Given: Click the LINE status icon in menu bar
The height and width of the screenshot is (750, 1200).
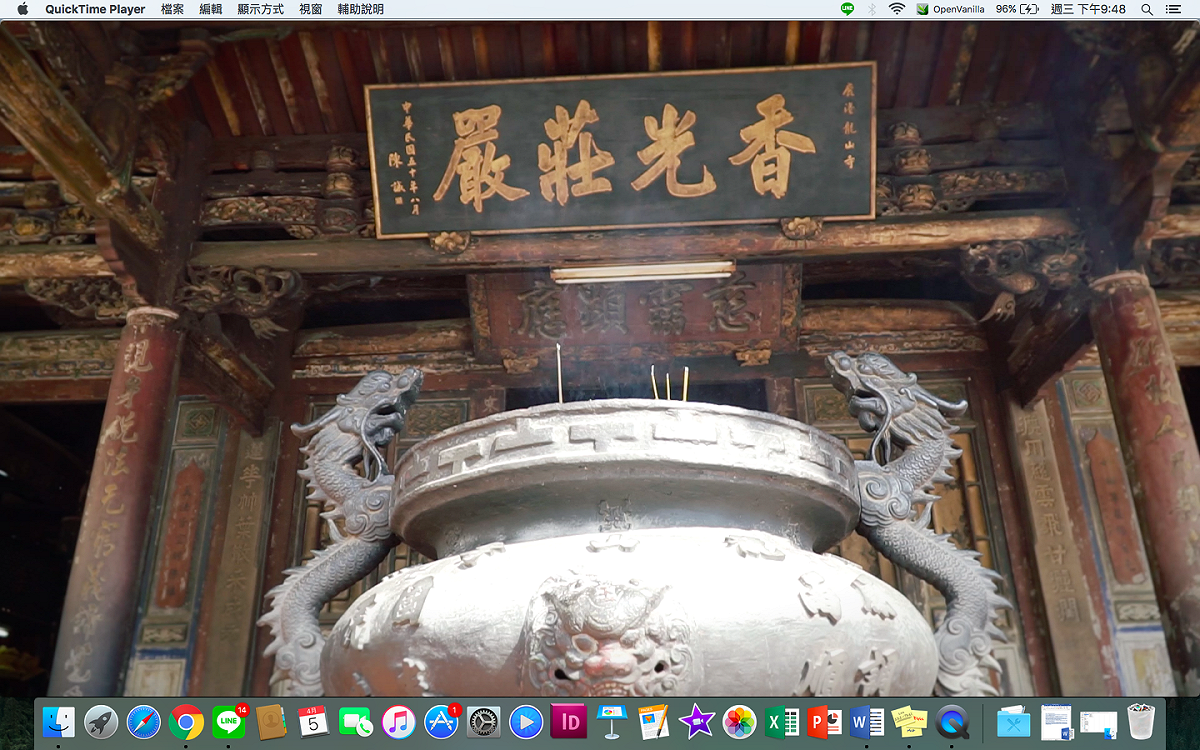Looking at the screenshot, I should [847, 9].
